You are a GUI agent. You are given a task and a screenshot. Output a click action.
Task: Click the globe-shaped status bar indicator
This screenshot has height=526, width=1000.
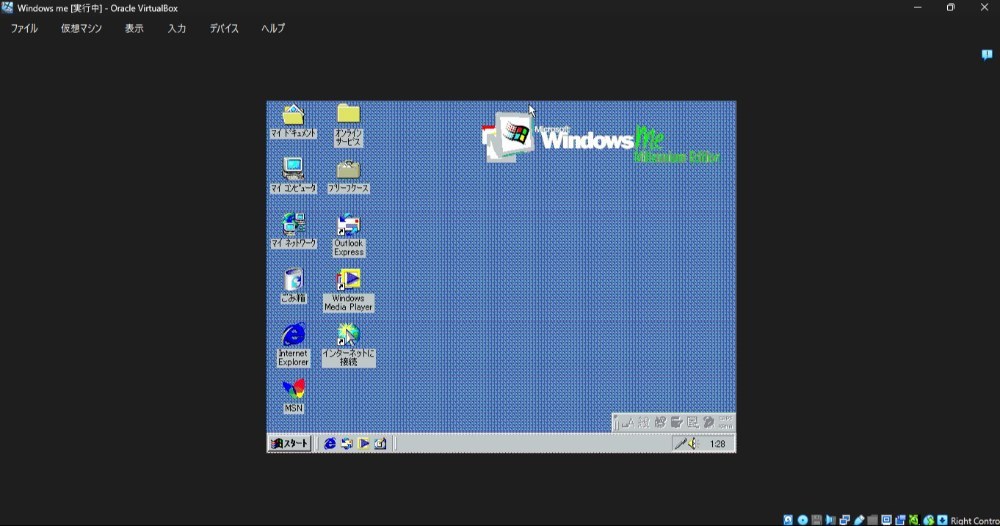tap(929, 520)
